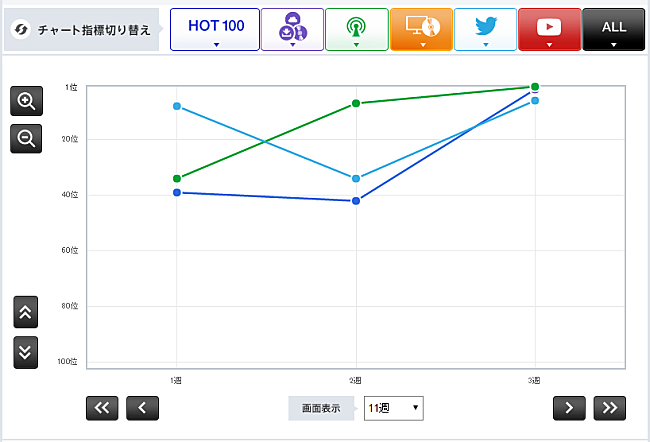Zoom in on the chart
This screenshot has width=650, height=442.
(26, 101)
